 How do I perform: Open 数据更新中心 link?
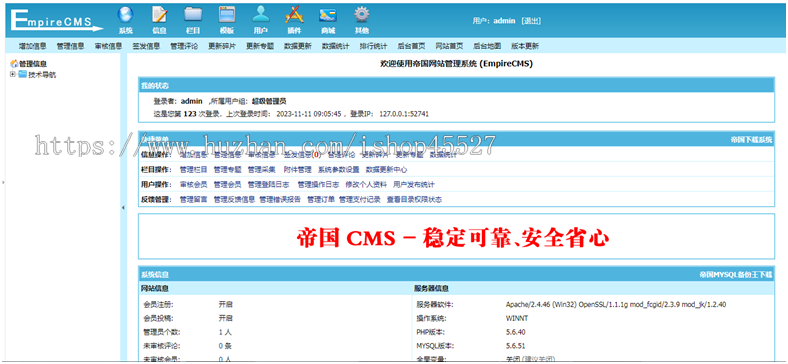(386, 170)
